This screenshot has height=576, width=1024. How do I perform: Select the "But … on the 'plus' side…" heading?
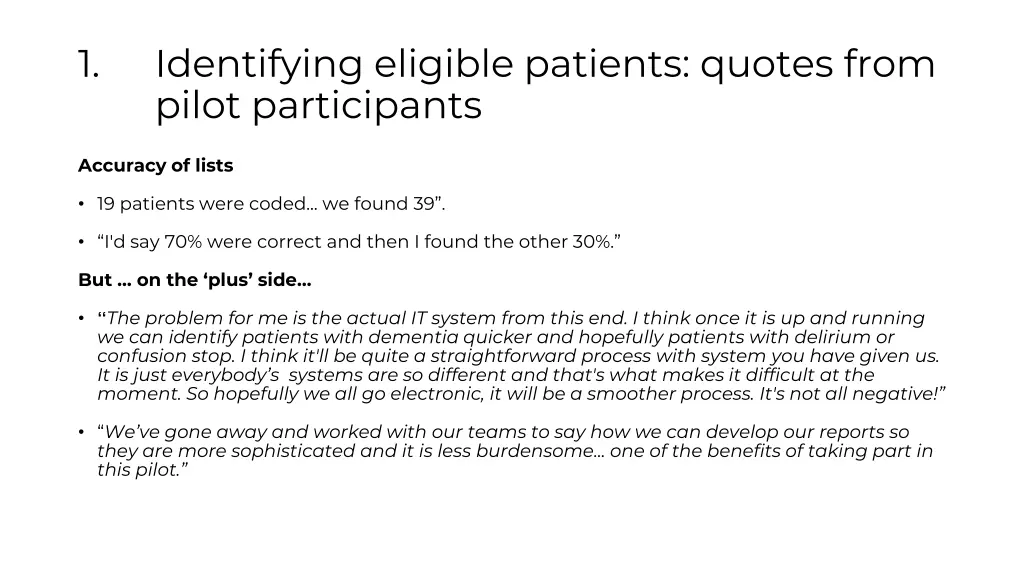click(x=195, y=280)
